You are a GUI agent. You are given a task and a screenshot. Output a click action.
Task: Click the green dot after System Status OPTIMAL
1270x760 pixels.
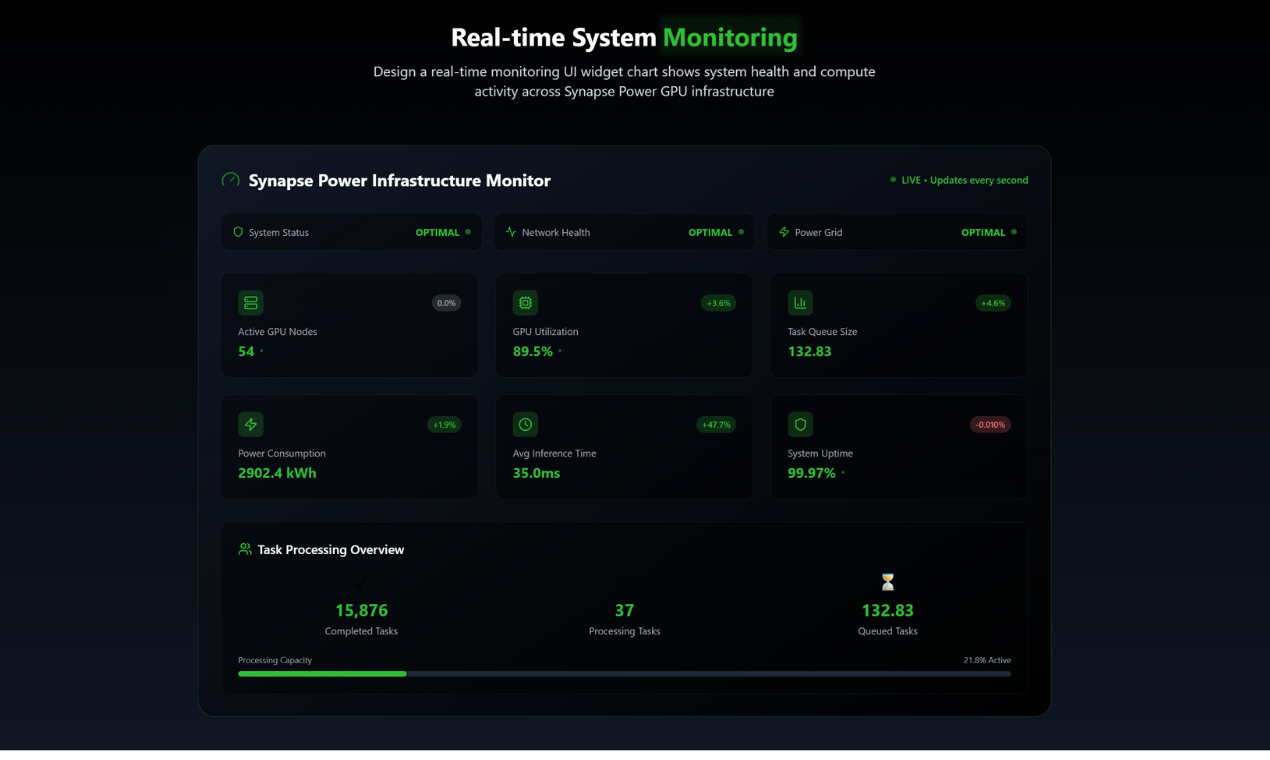tap(468, 232)
